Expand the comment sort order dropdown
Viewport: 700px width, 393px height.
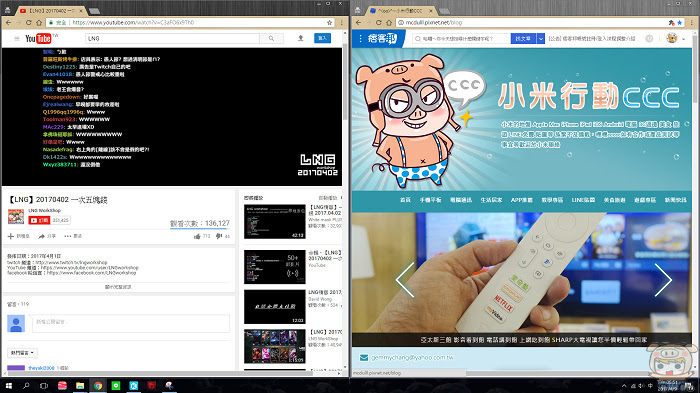click(x=22, y=353)
